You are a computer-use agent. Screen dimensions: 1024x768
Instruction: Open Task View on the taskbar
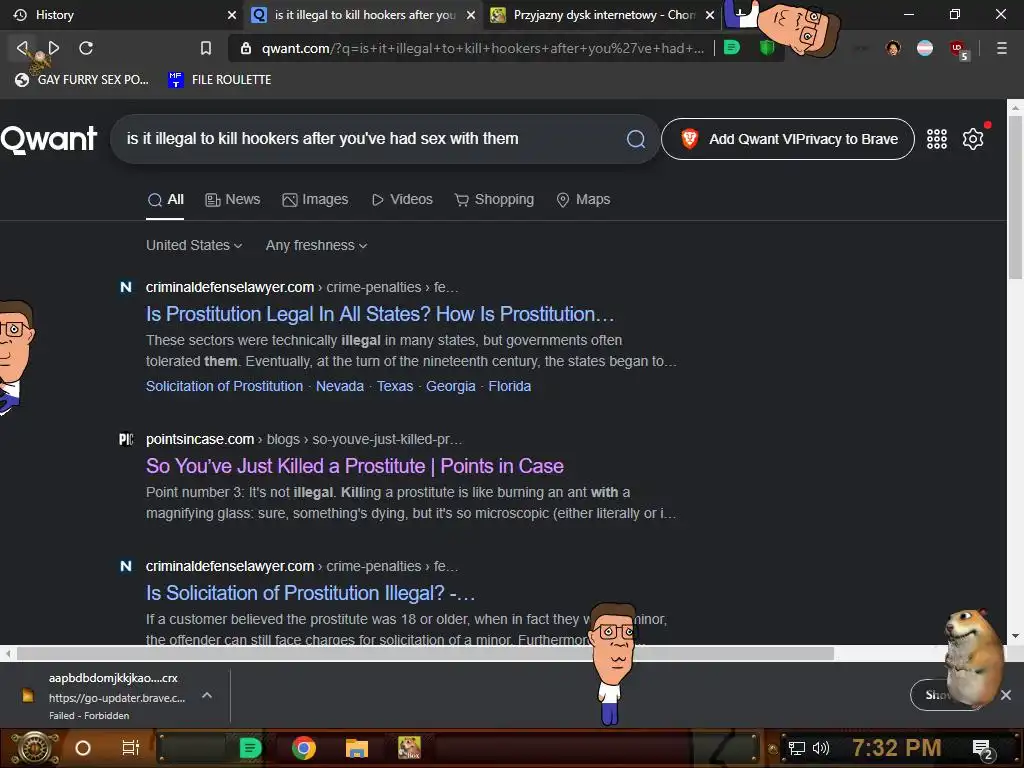click(x=131, y=748)
